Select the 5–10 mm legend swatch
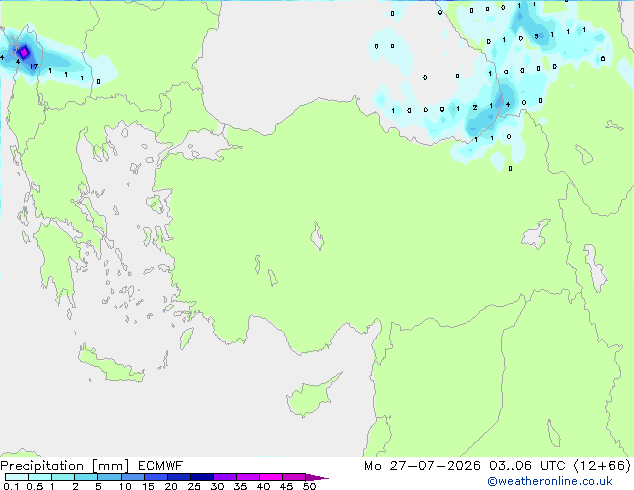 click(109, 477)
